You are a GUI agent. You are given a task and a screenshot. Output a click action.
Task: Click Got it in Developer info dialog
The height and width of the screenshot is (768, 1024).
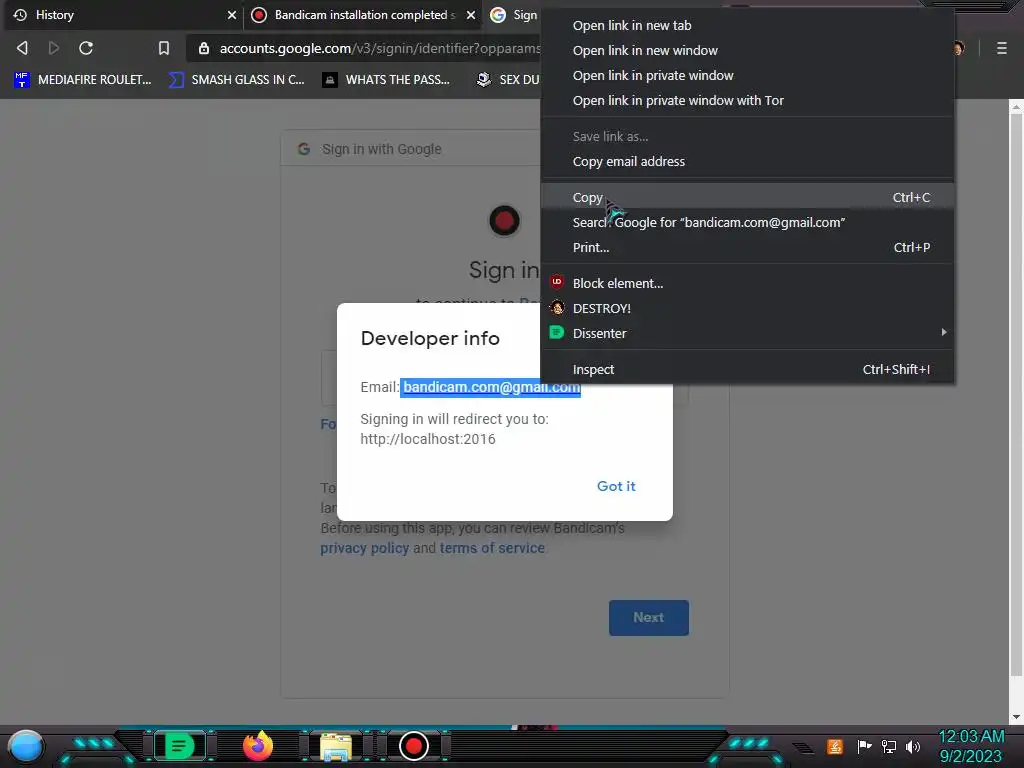(616, 486)
